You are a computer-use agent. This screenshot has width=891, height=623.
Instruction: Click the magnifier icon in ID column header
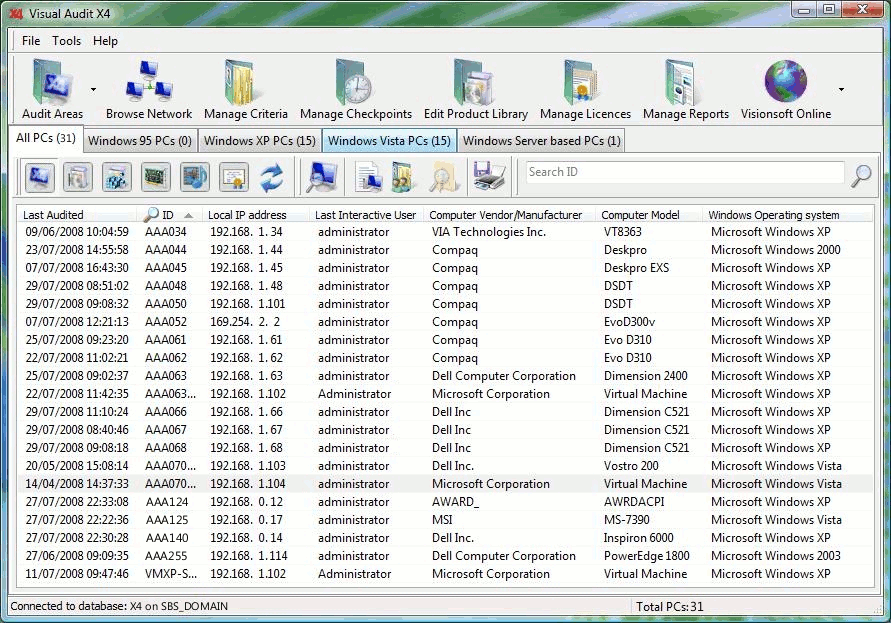151,214
